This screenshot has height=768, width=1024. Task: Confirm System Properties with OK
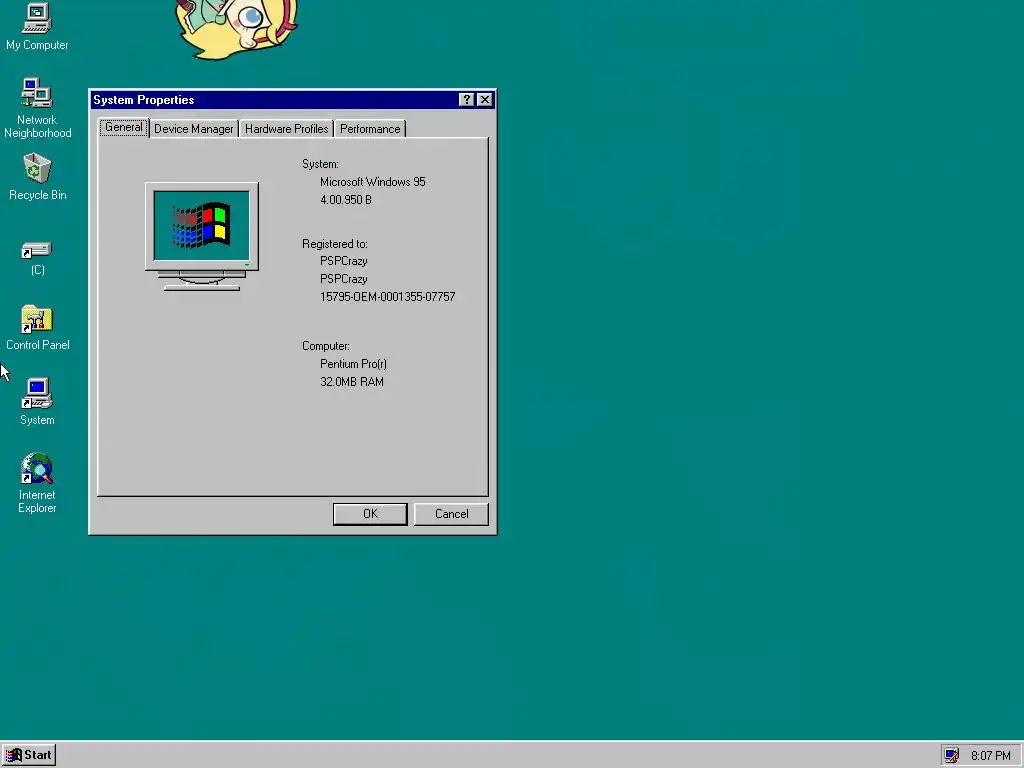[370, 514]
